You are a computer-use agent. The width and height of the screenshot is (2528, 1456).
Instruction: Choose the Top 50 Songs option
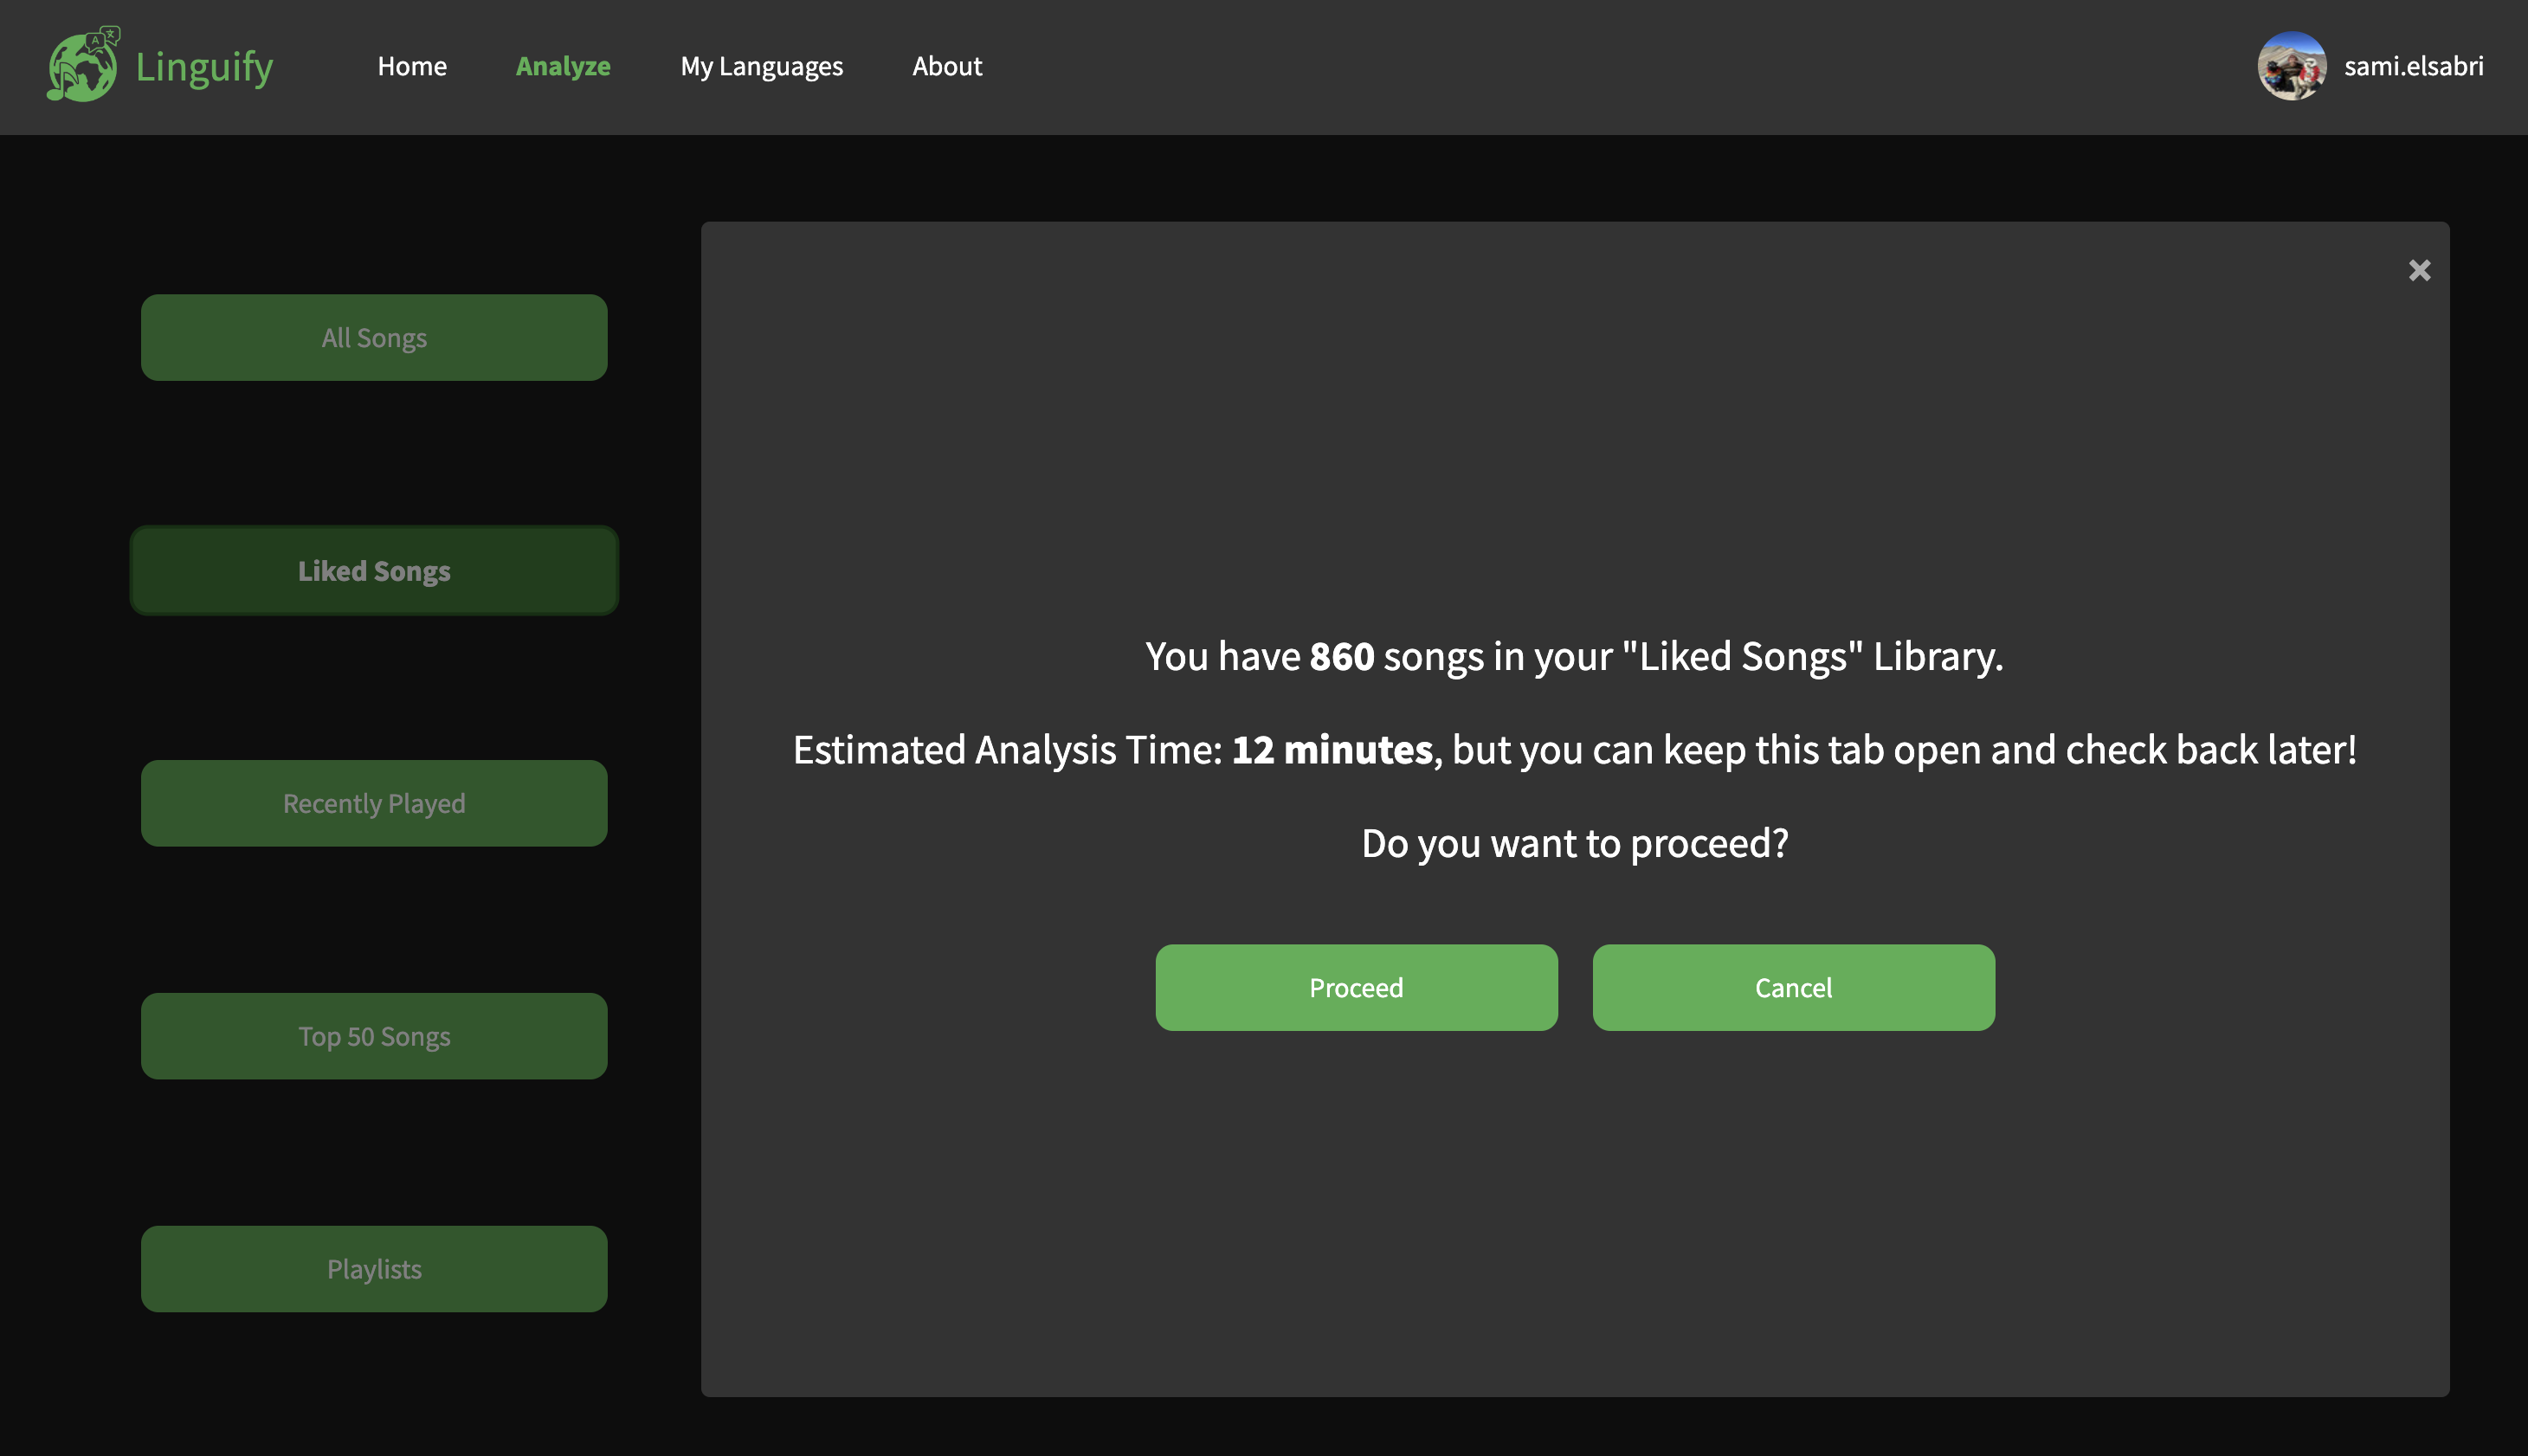[374, 1036]
